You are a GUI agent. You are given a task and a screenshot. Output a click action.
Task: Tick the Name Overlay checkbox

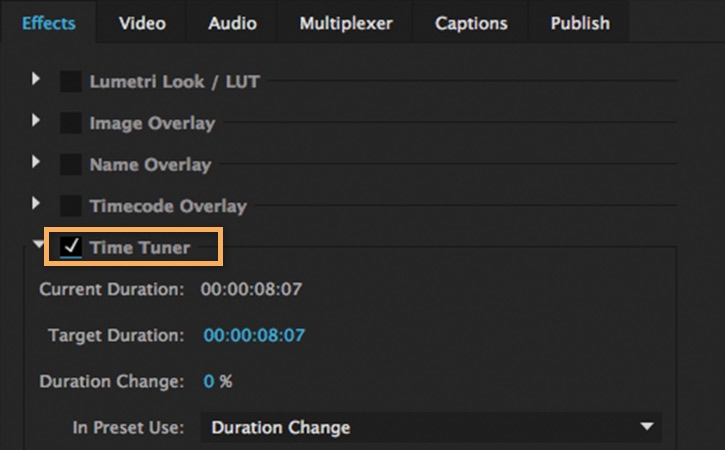click(71, 165)
